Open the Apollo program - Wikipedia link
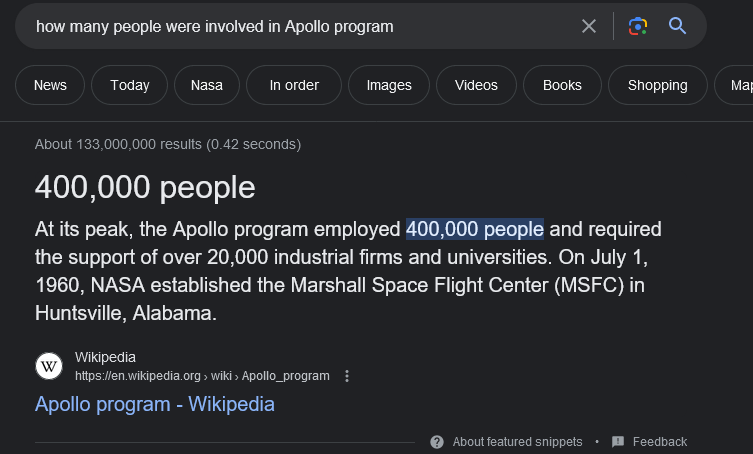Image resolution: width=753 pixels, height=454 pixels. [x=155, y=404]
